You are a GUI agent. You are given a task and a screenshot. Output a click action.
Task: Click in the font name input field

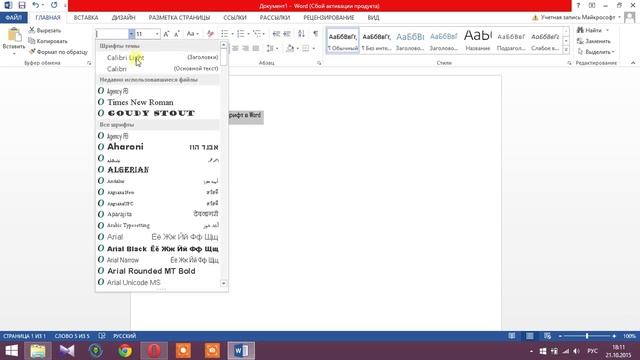(112, 34)
